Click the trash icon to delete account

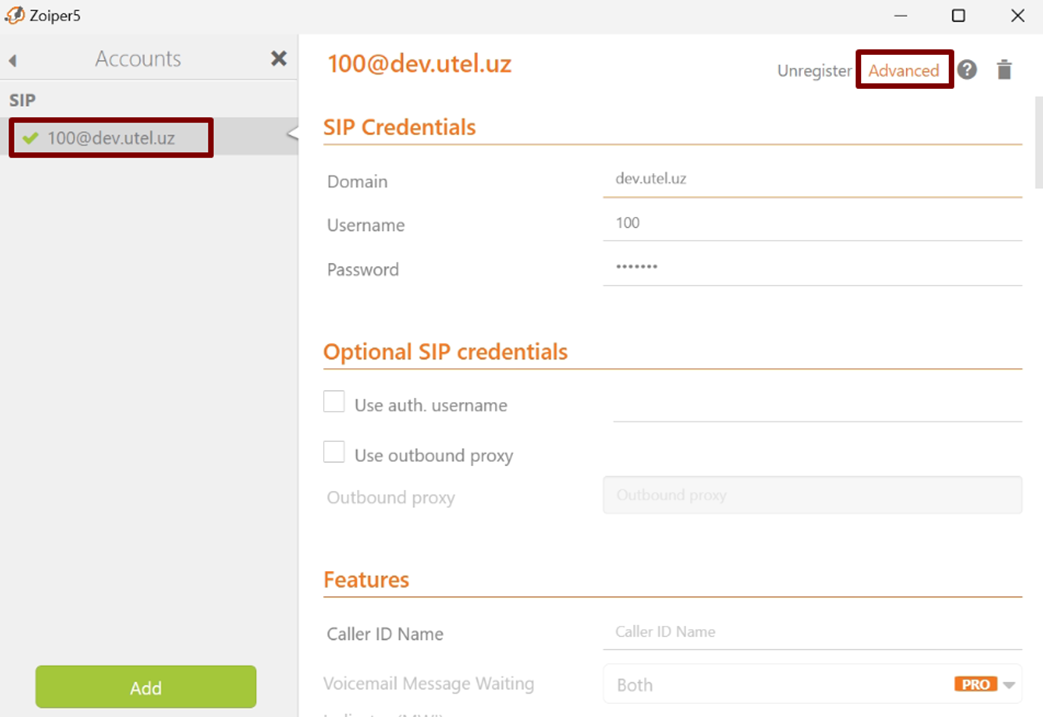click(x=1004, y=70)
